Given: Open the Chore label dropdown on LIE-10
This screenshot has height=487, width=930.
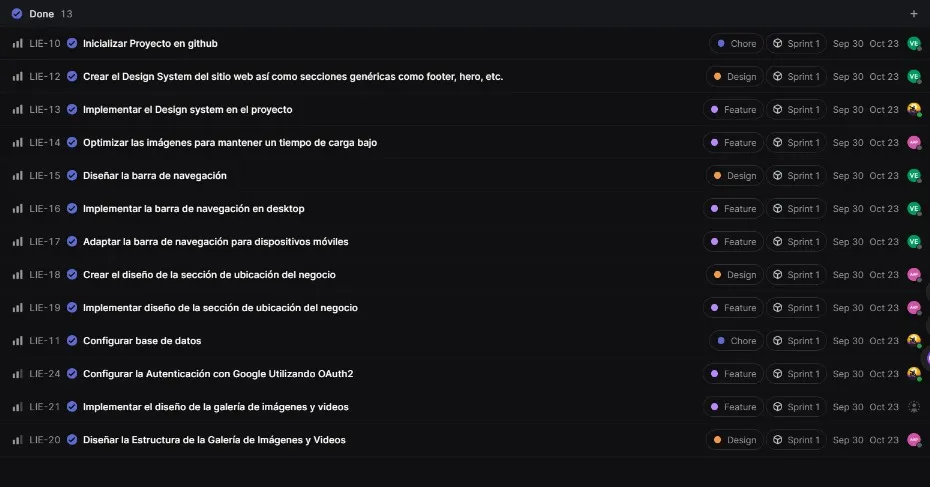Looking at the screenshot, I should (x=736, y=44).
